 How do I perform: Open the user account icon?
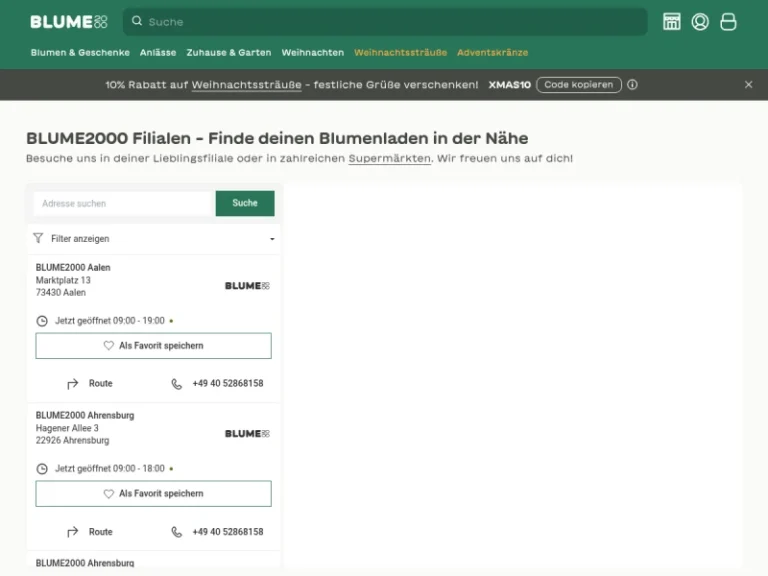[x=700, y=22]
